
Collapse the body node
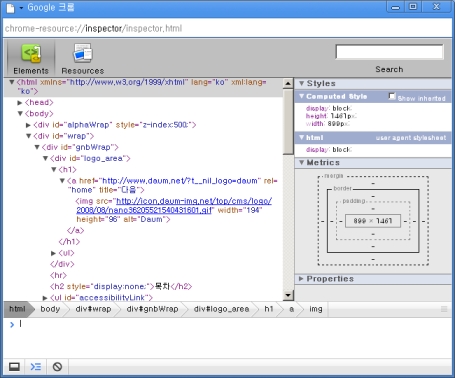click(20, 114)
